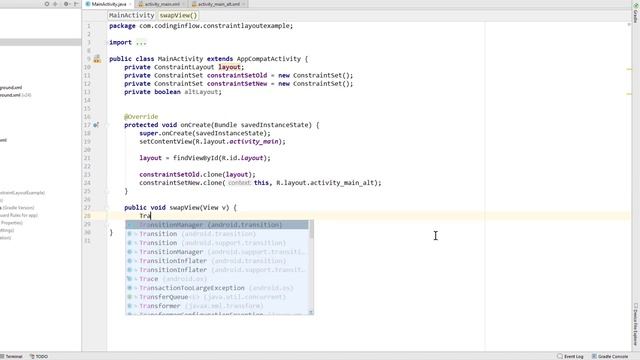Click the 'layout' field on line 10

click(229, 67)
